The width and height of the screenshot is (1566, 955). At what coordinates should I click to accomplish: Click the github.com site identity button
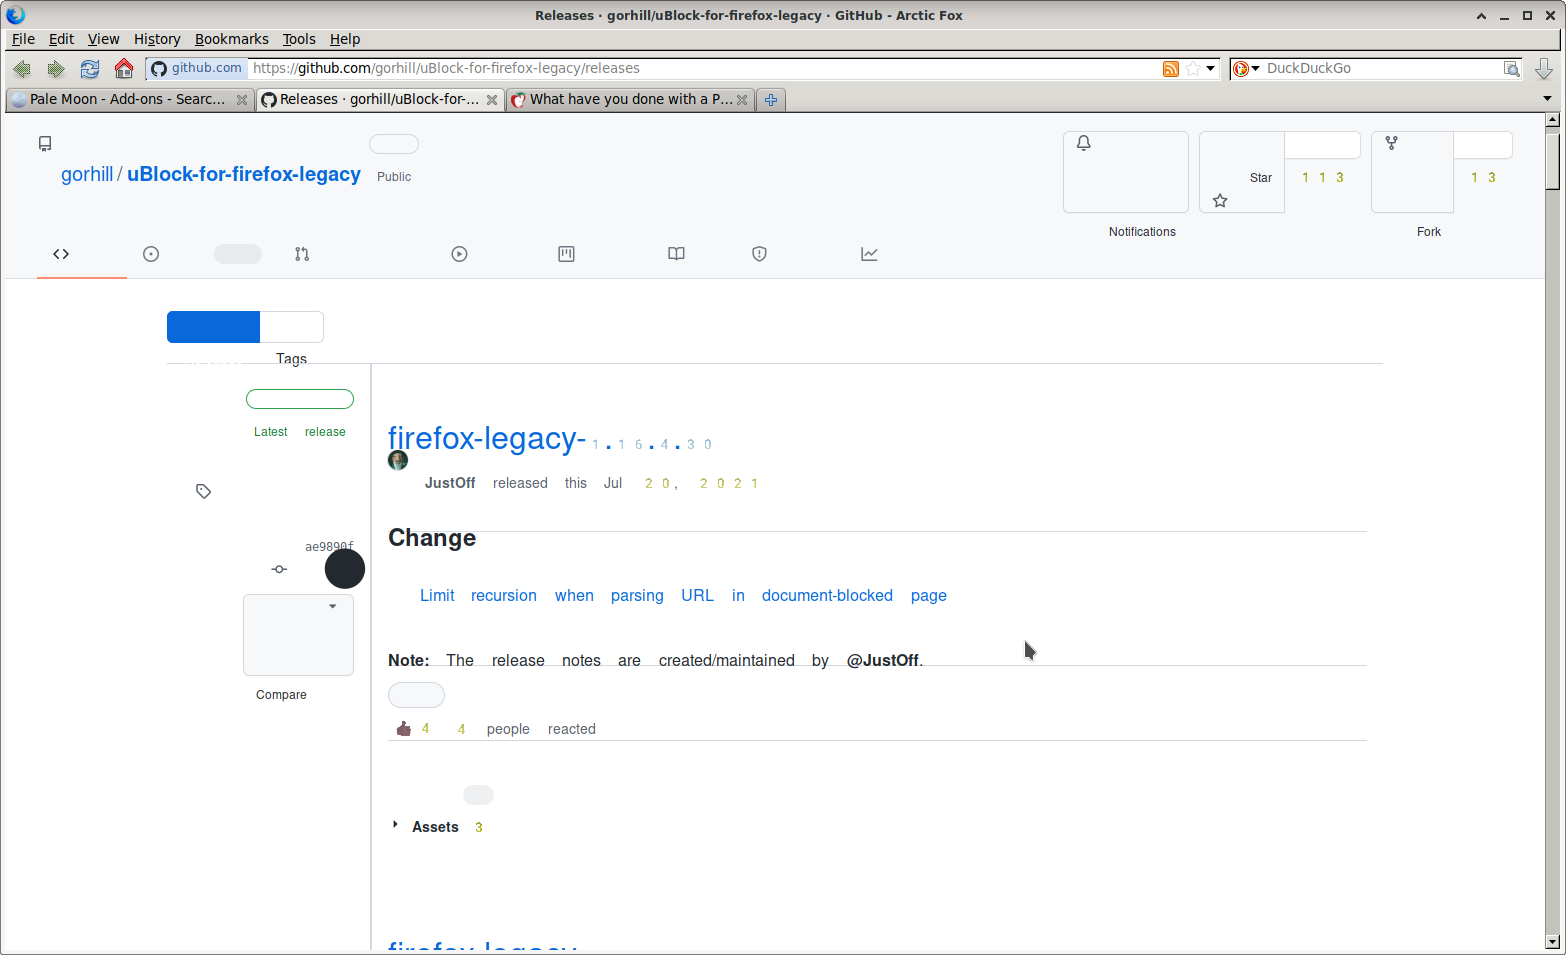coord(197,69)
